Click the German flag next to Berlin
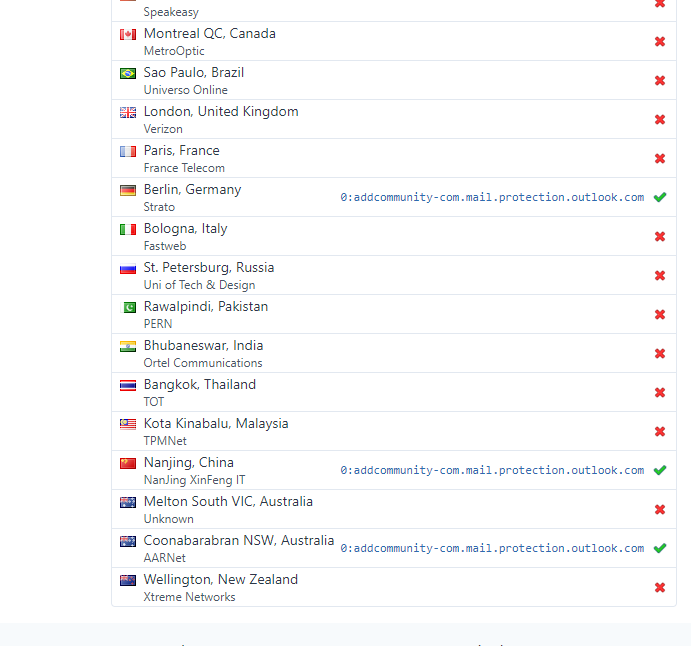 click(x=128, y=191)
